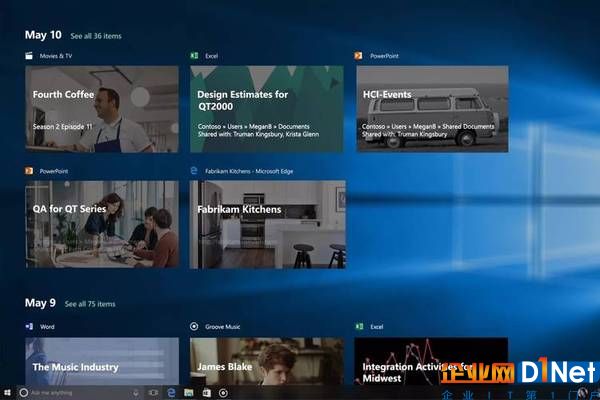
Task: Click the 'Ask me anything' search box
Action: 78,393
